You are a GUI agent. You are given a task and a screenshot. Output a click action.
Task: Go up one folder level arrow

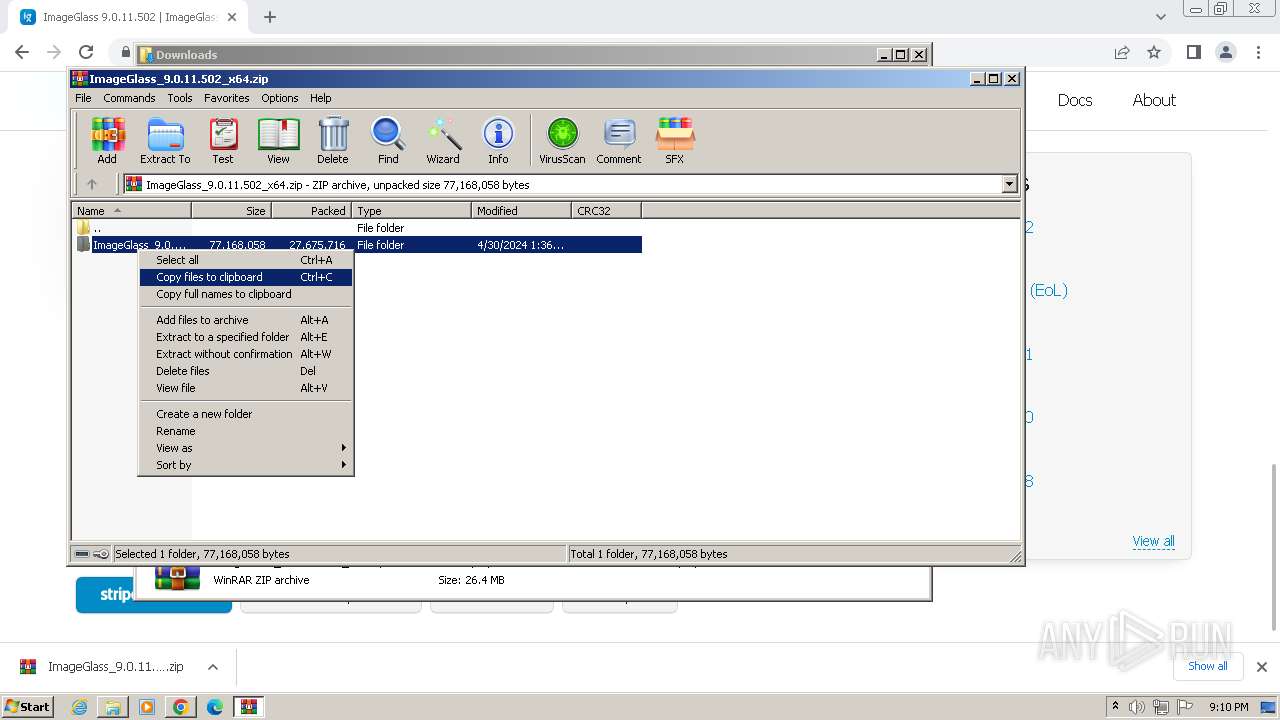coord(92,184)
